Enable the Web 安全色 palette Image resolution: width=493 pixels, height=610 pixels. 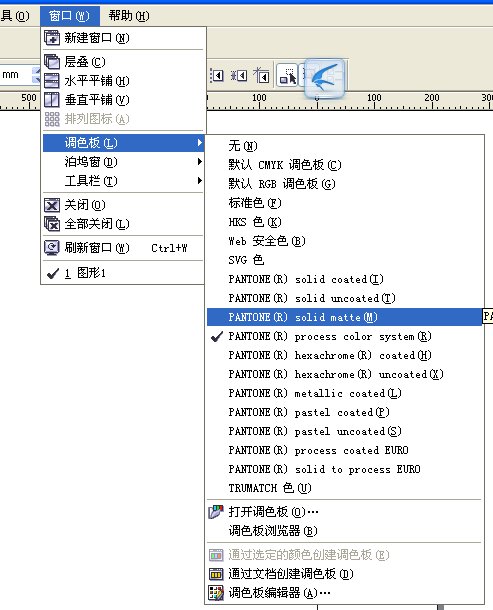[x=344, y=241]
